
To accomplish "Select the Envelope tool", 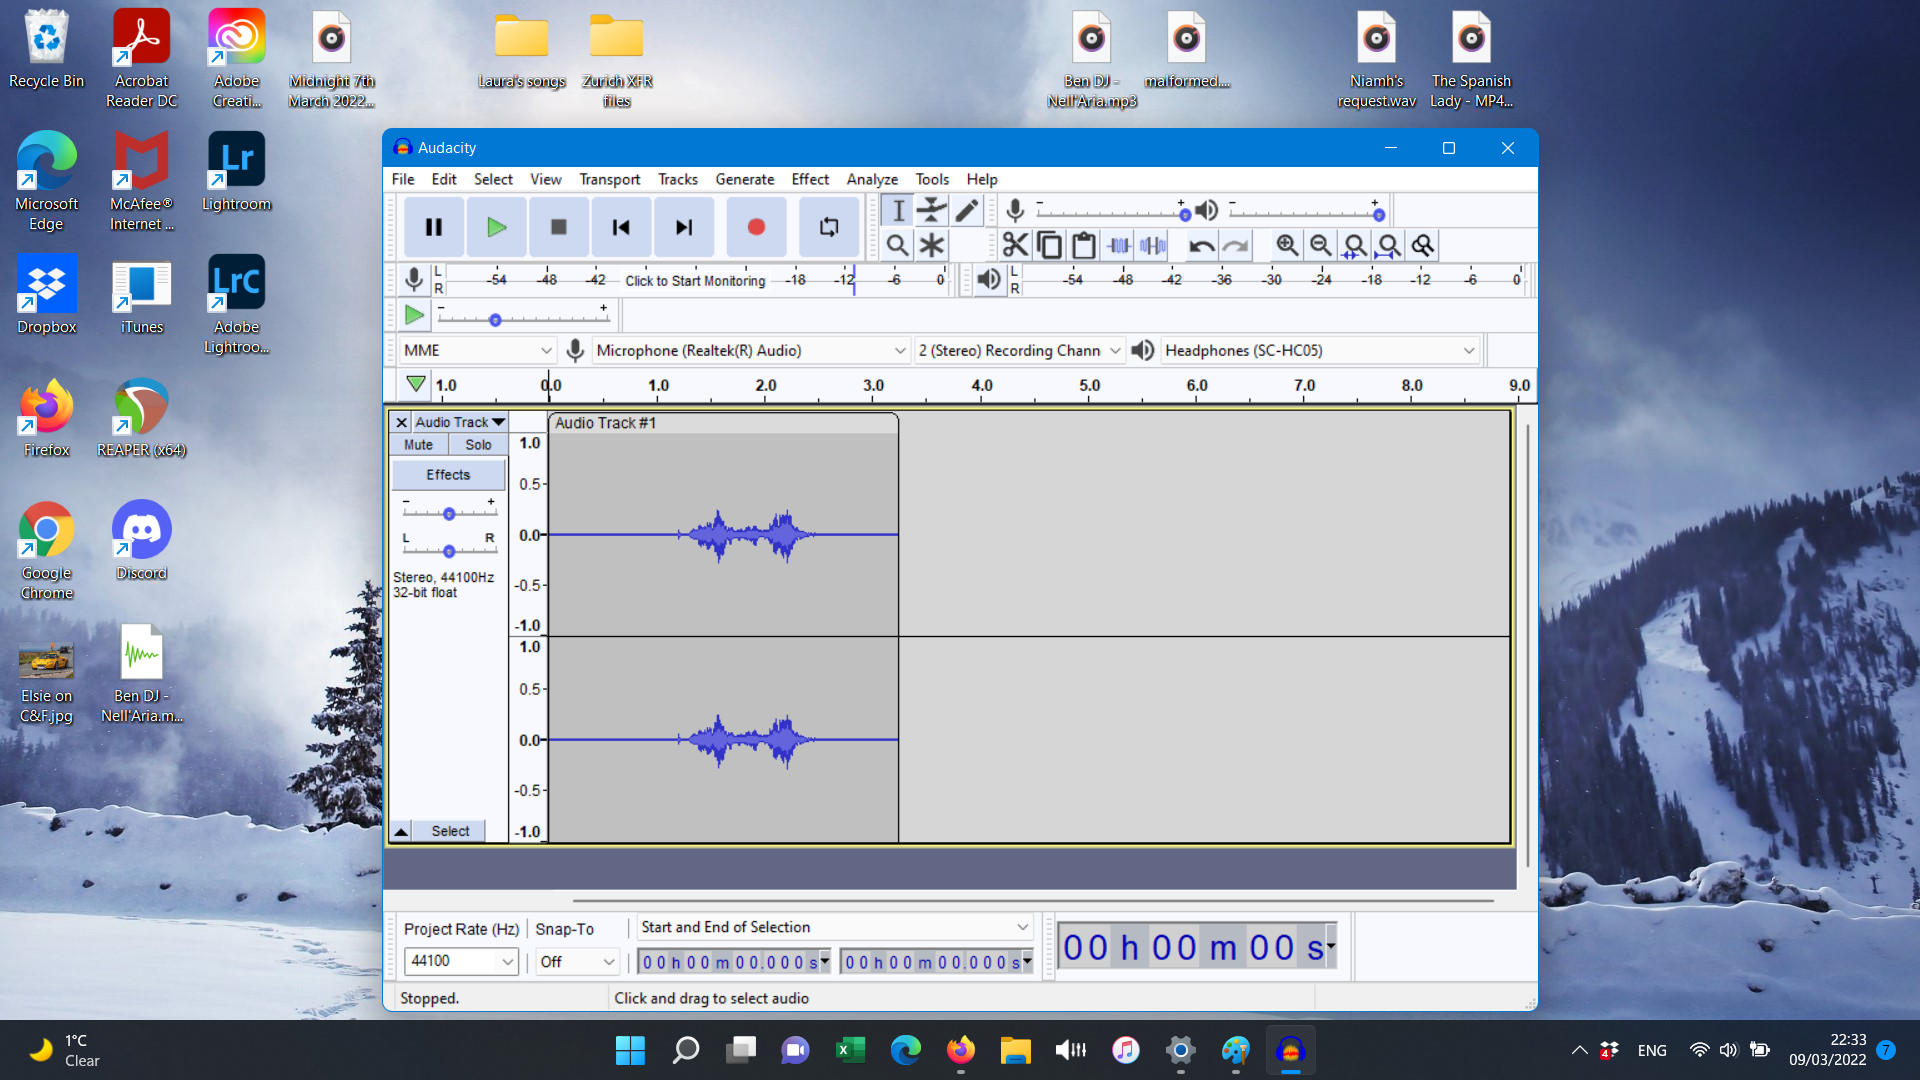I will pos(932,210).
